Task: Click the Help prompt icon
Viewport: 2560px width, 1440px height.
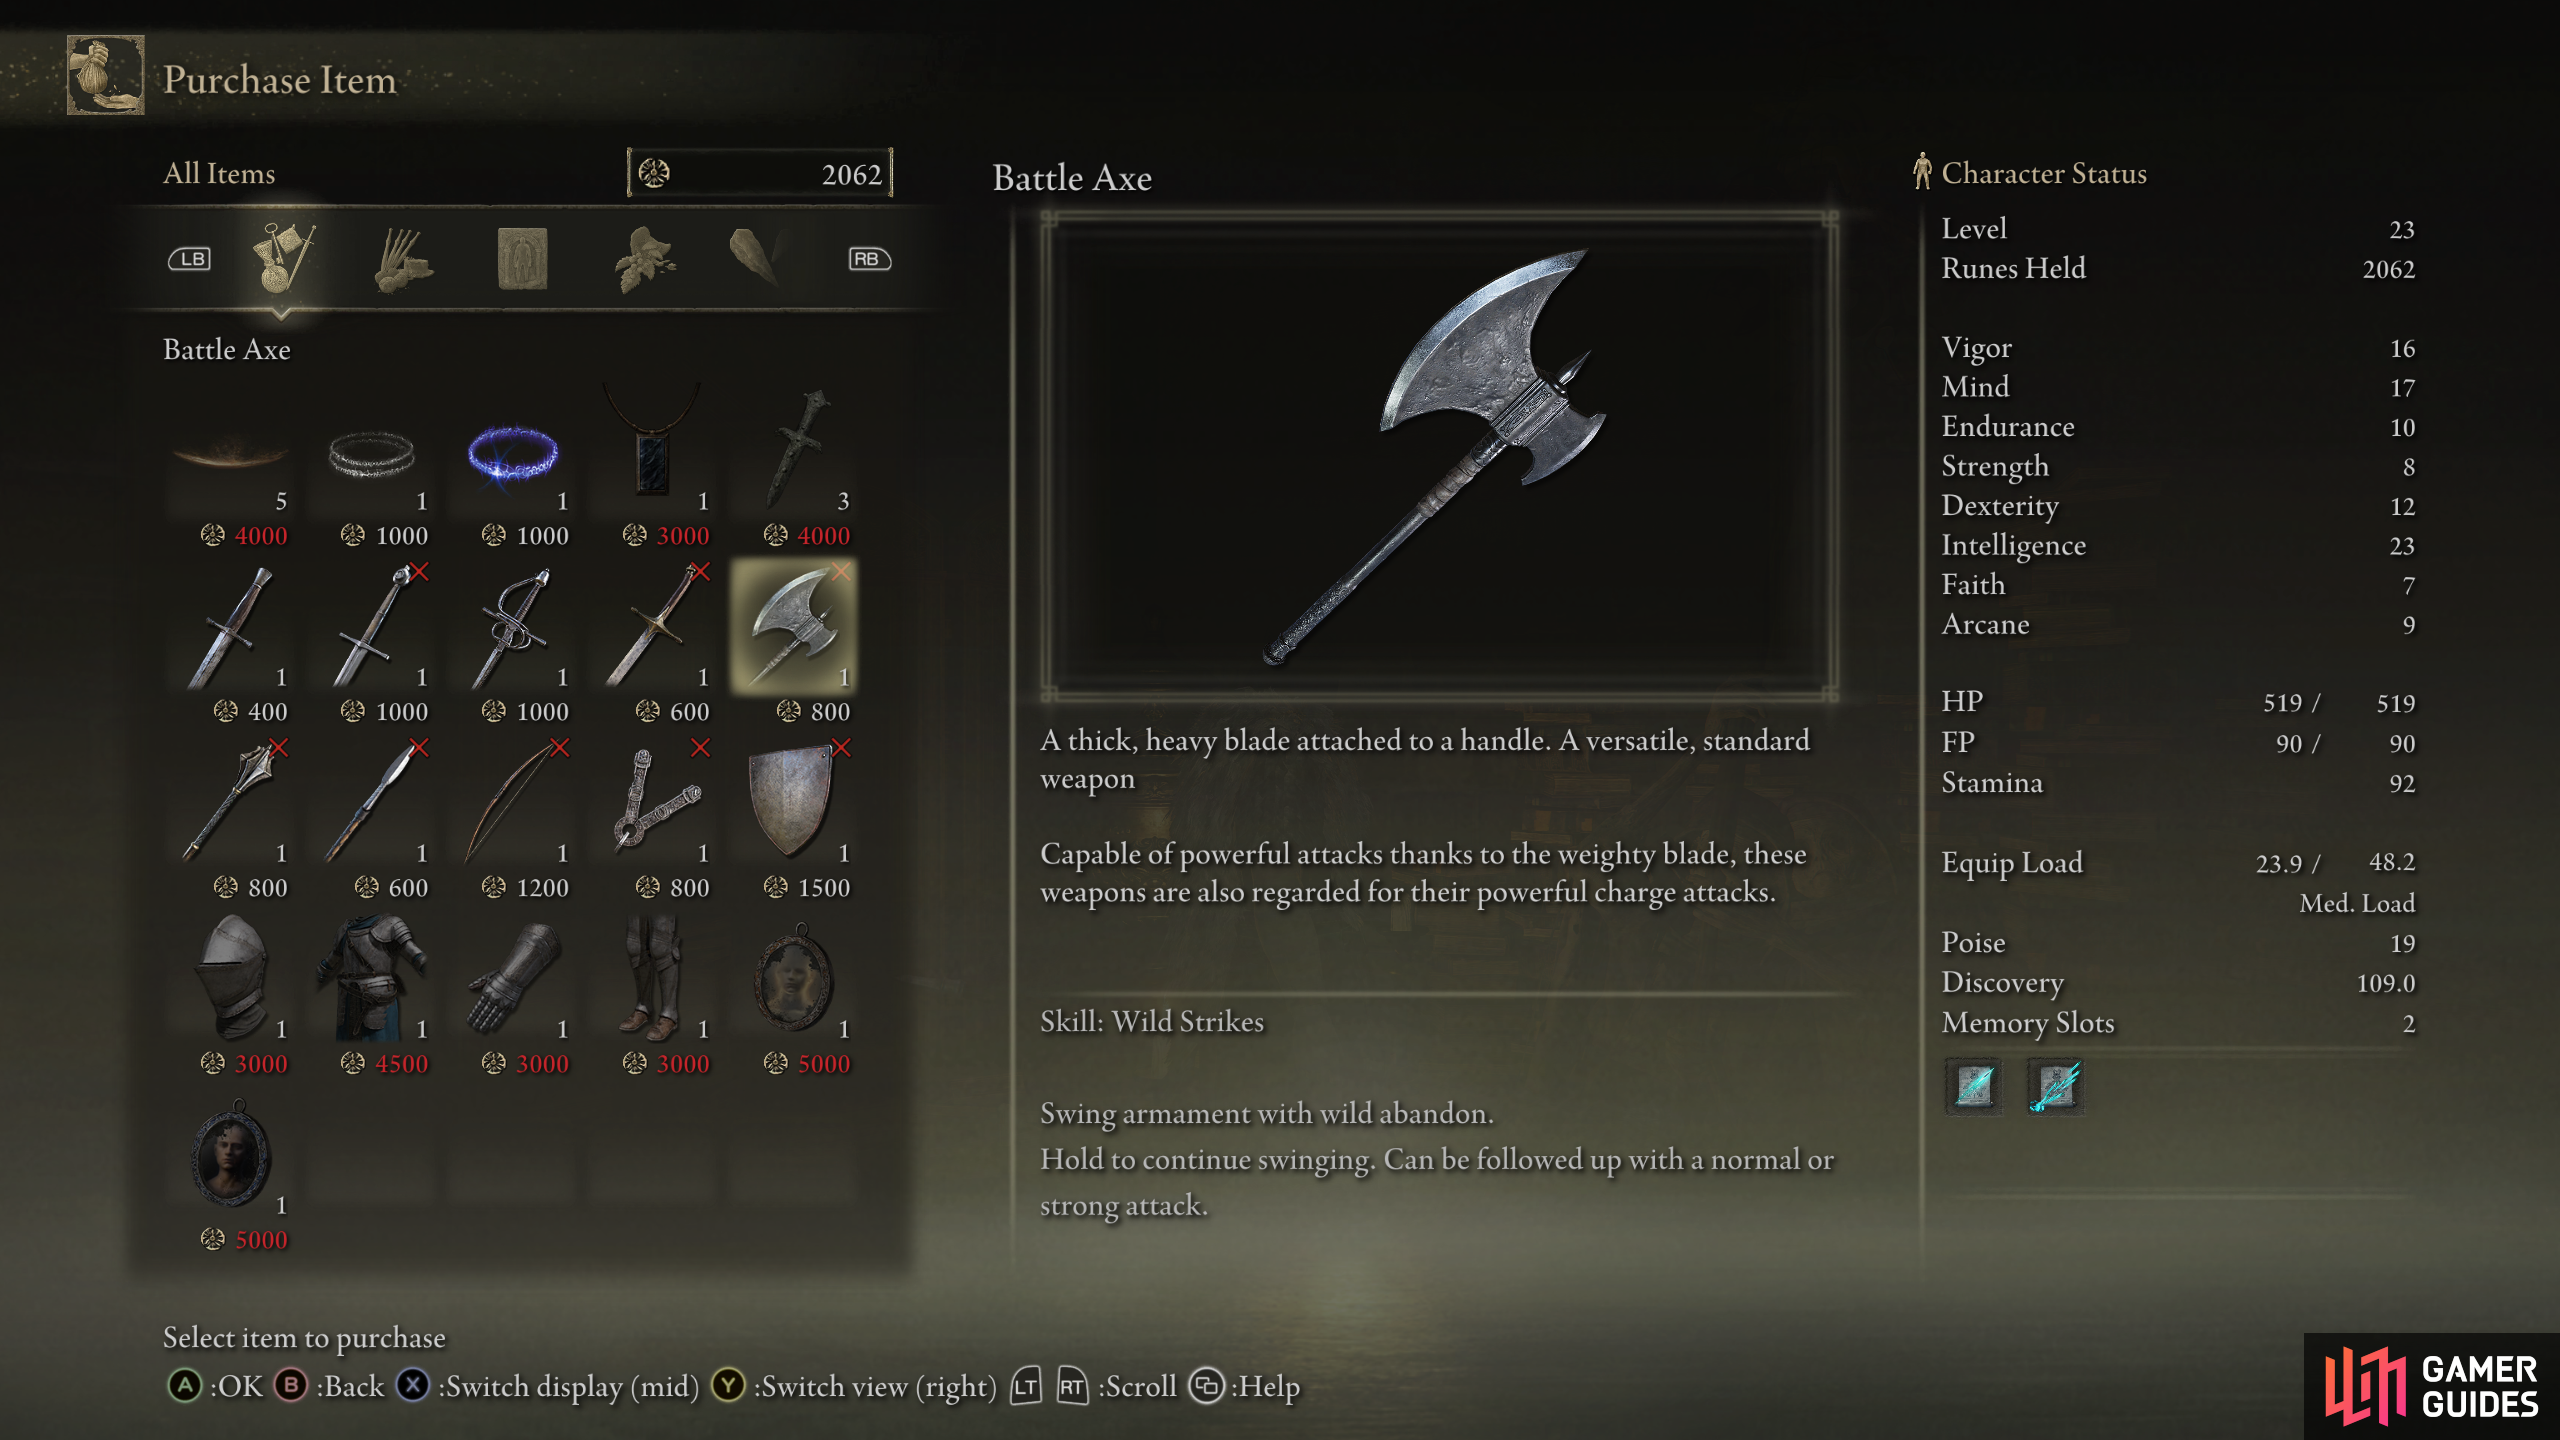Action: tap(1207, 1386)
